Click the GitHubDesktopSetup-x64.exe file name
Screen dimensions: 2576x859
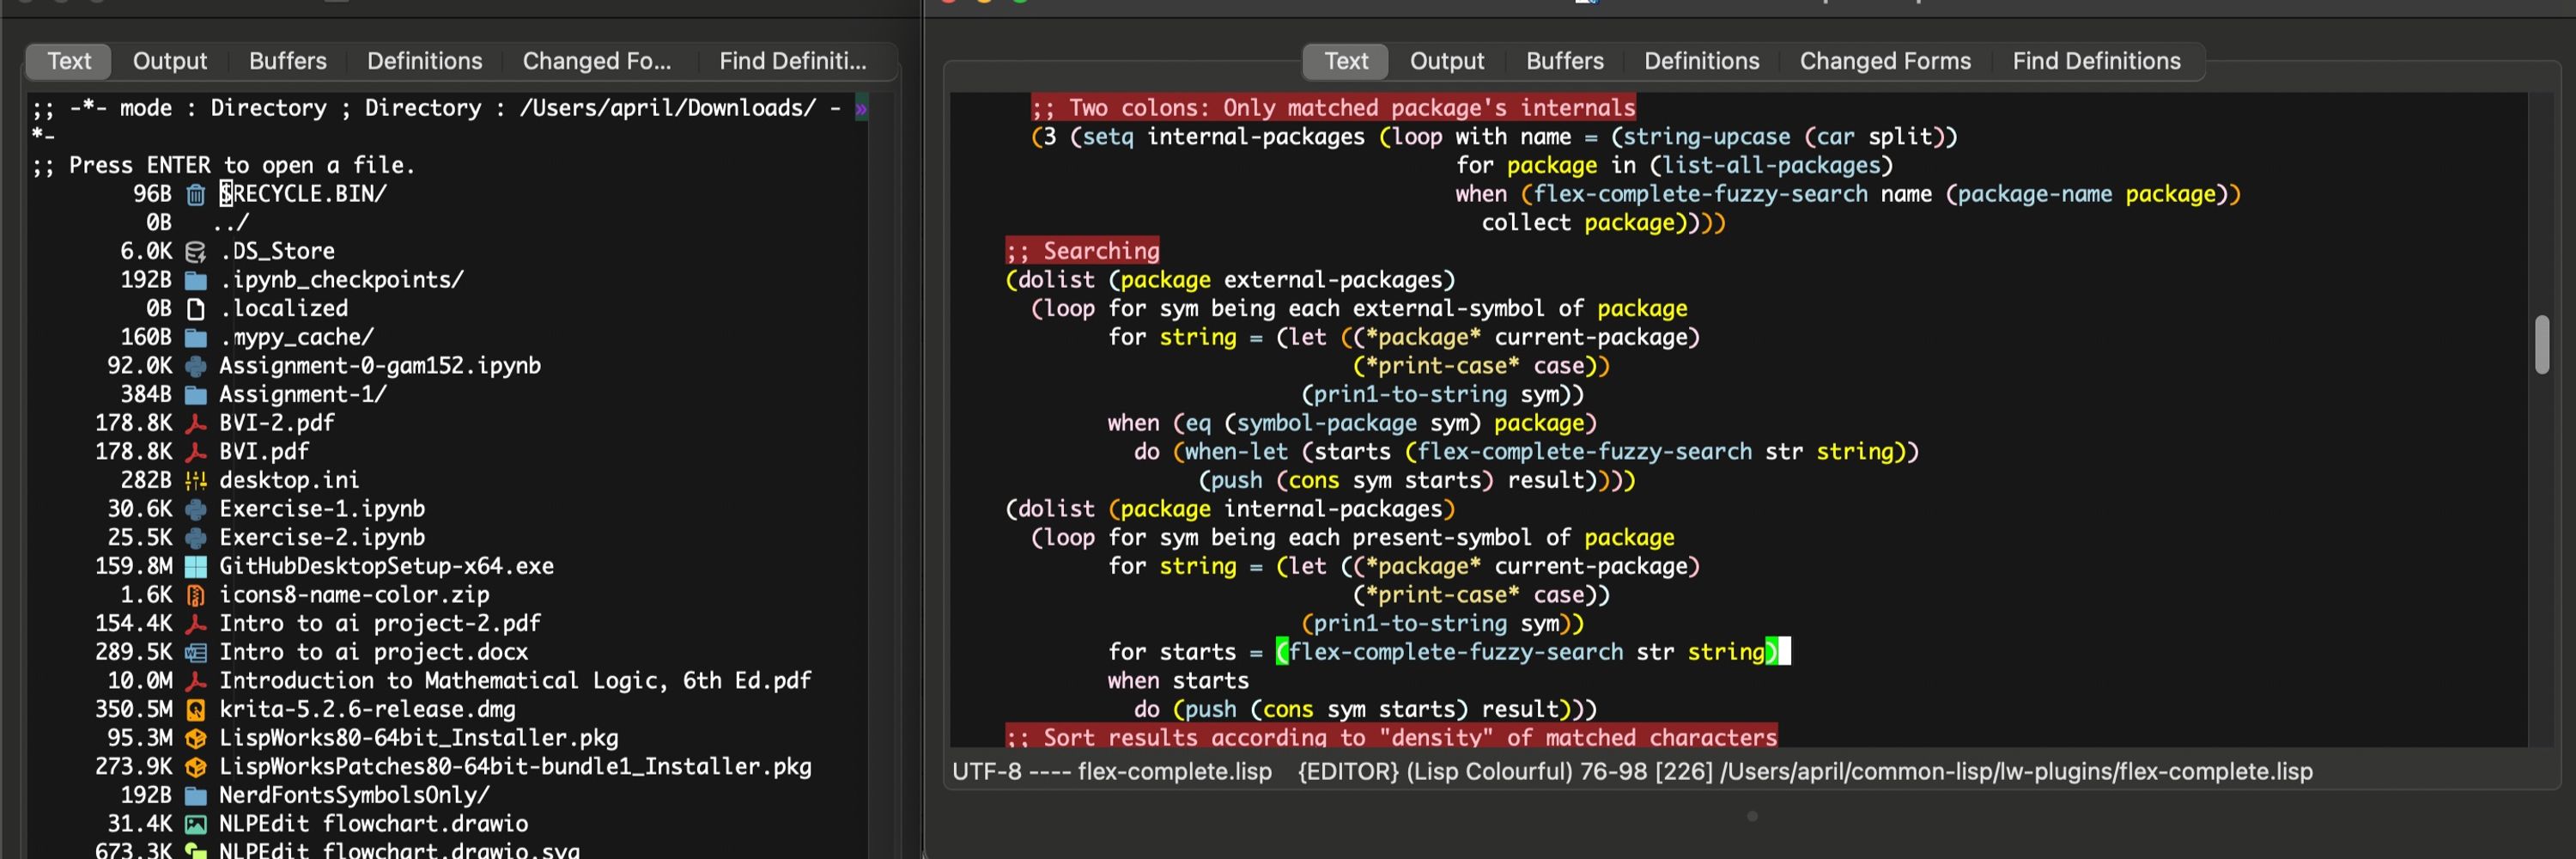pos(387,567)
